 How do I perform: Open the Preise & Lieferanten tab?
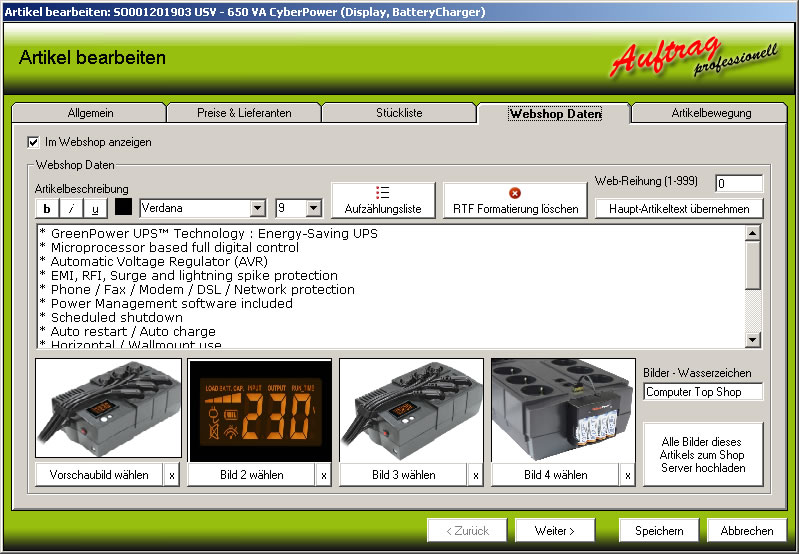pos(244,113)
